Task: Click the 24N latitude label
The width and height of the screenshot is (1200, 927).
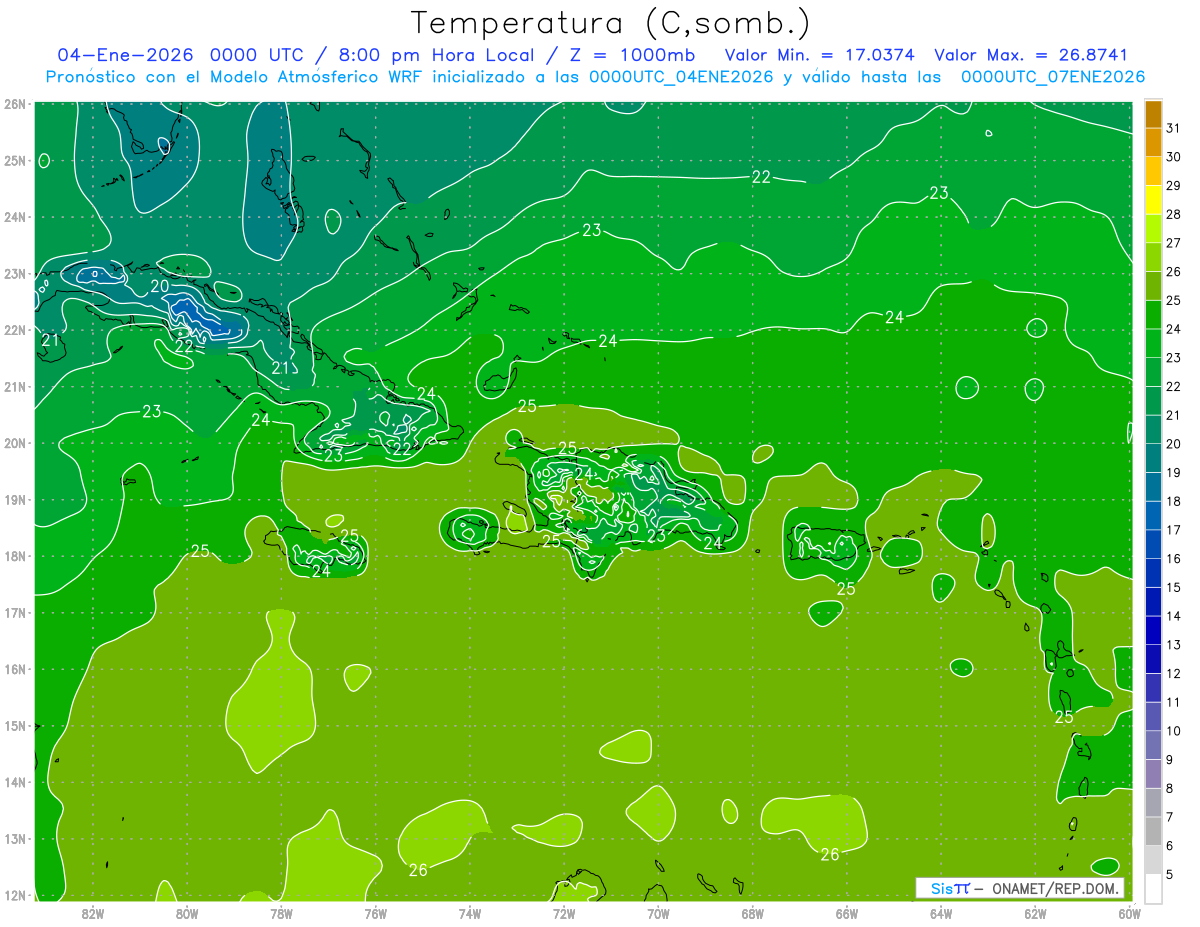Action: pyautogui.click(x=14, y=217)
